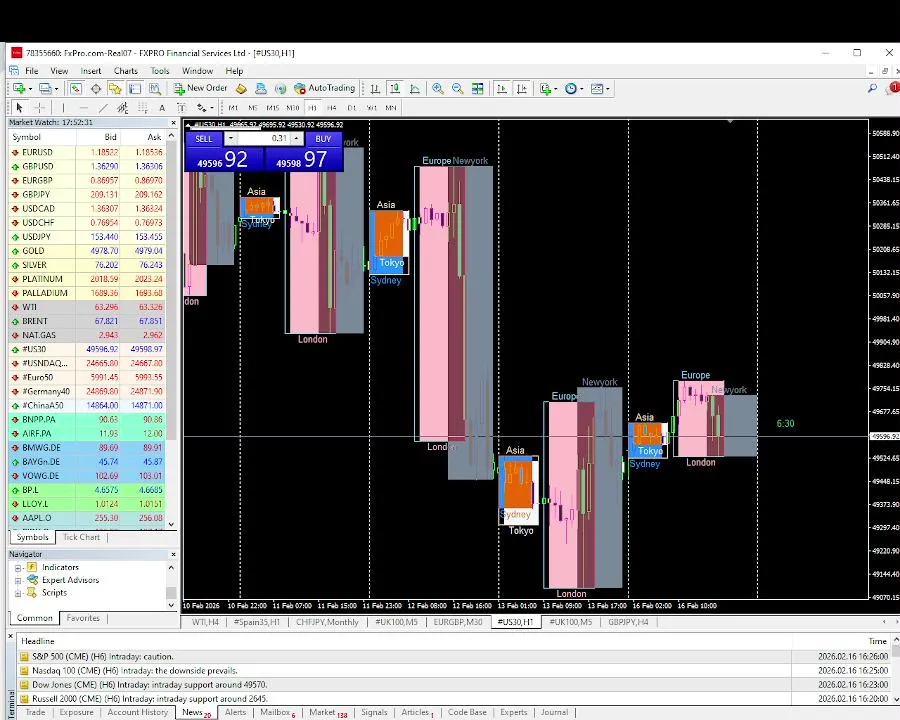
Task: Decrease lot volume with down arrow
Action: coord(230,138)
